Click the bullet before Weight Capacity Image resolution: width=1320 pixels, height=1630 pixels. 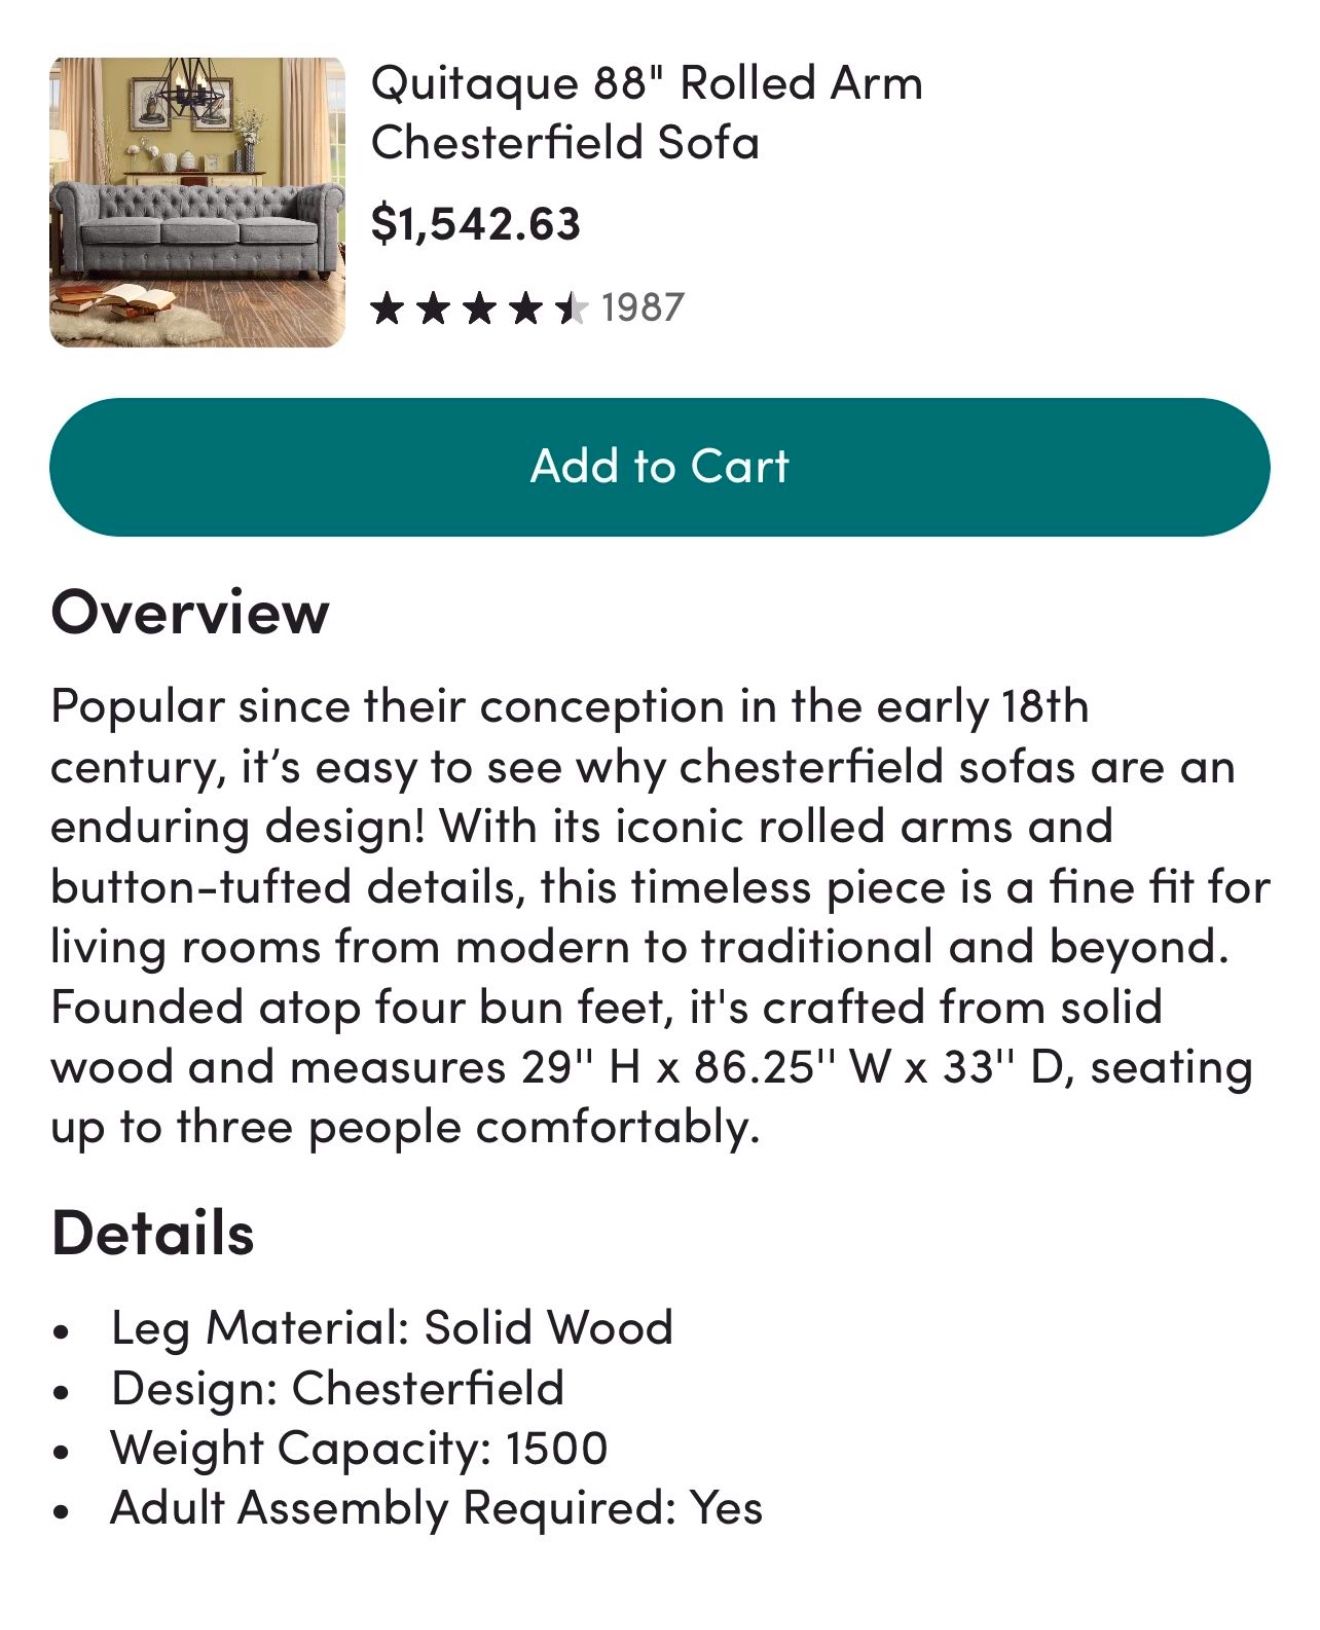click(x=62, y=1452)
